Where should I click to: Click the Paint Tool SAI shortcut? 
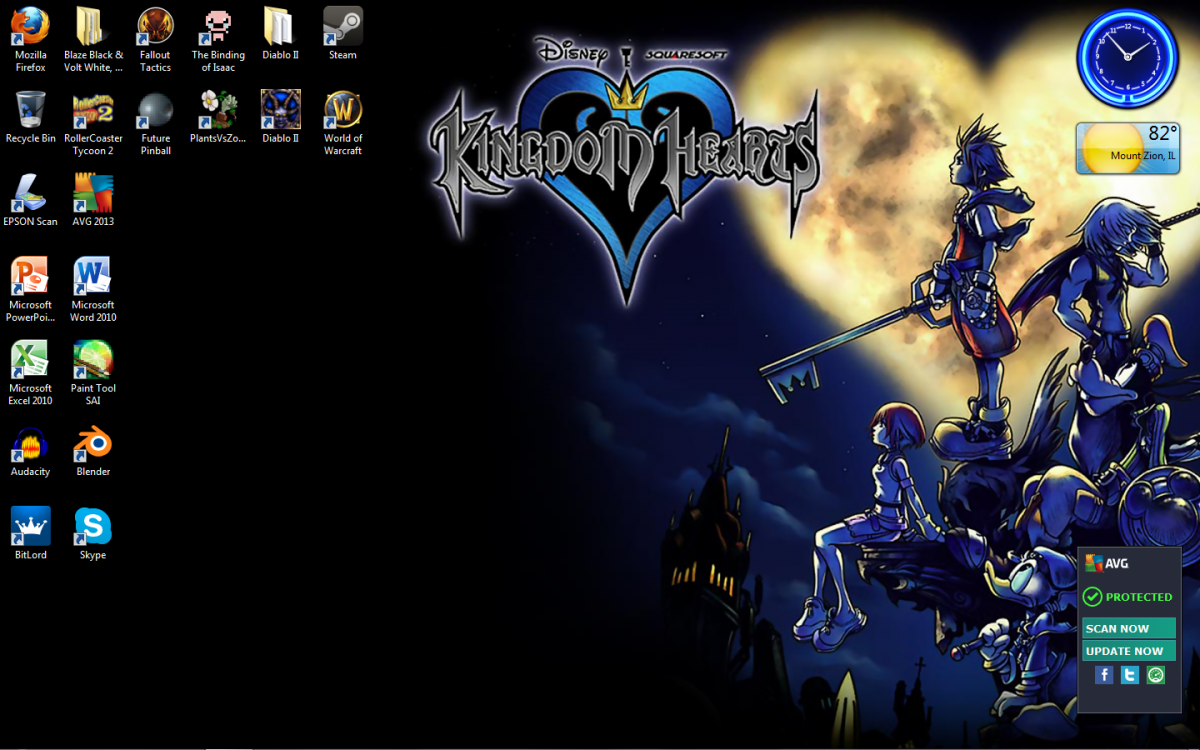(x=93, y=360)
